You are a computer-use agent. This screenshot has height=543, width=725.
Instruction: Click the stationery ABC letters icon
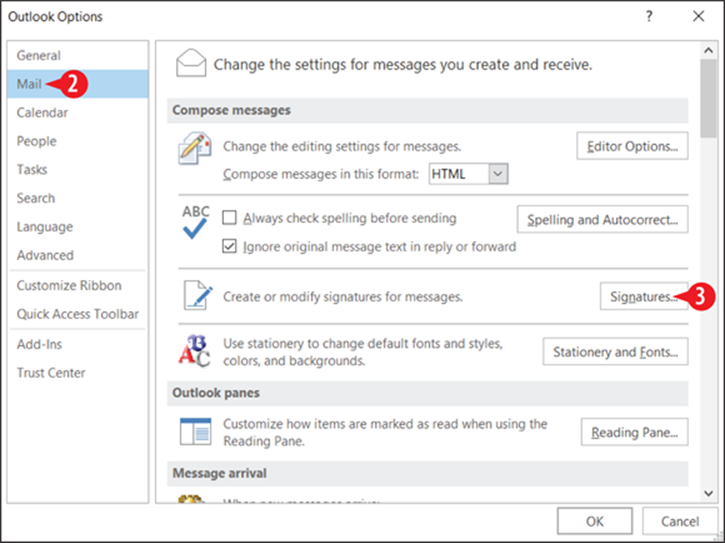click(194, 352)
